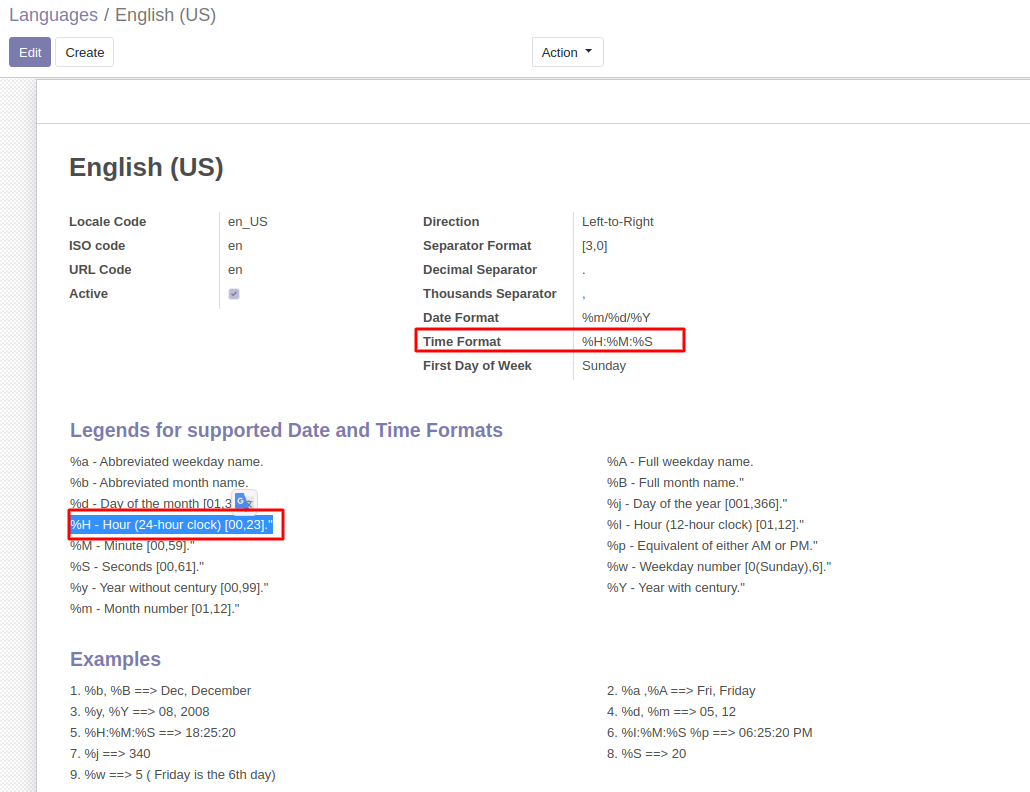The height and width of the screenshot is (792, 1030).
Task: Click the Thousands Separator label
Action: 490,294
